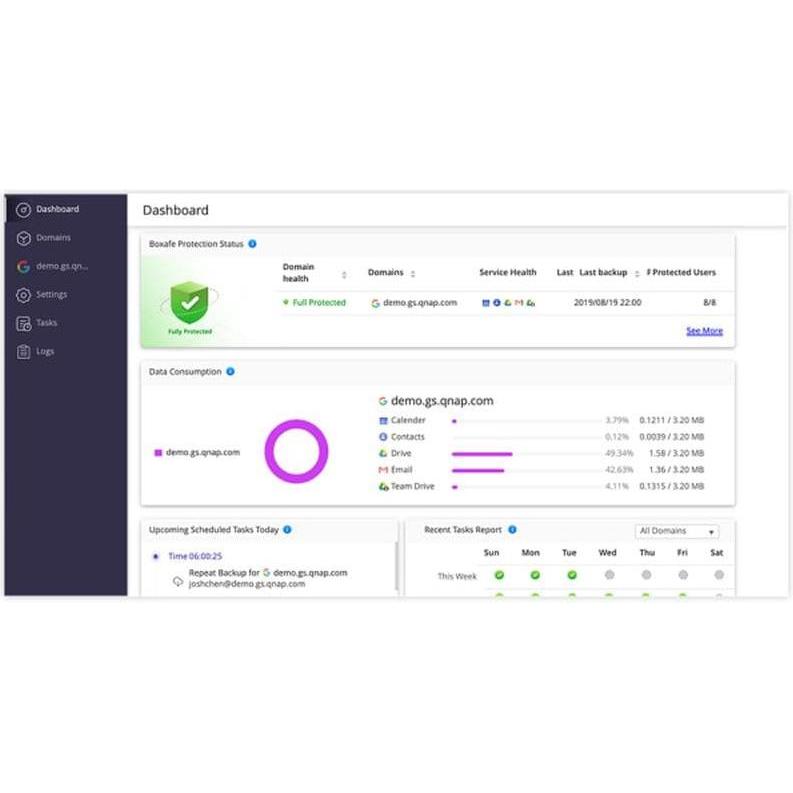This screenshot has height=793, width=793.
Task: Click demo.gs.qnap.com in the protection table
Action: click(x=420, y=302)
